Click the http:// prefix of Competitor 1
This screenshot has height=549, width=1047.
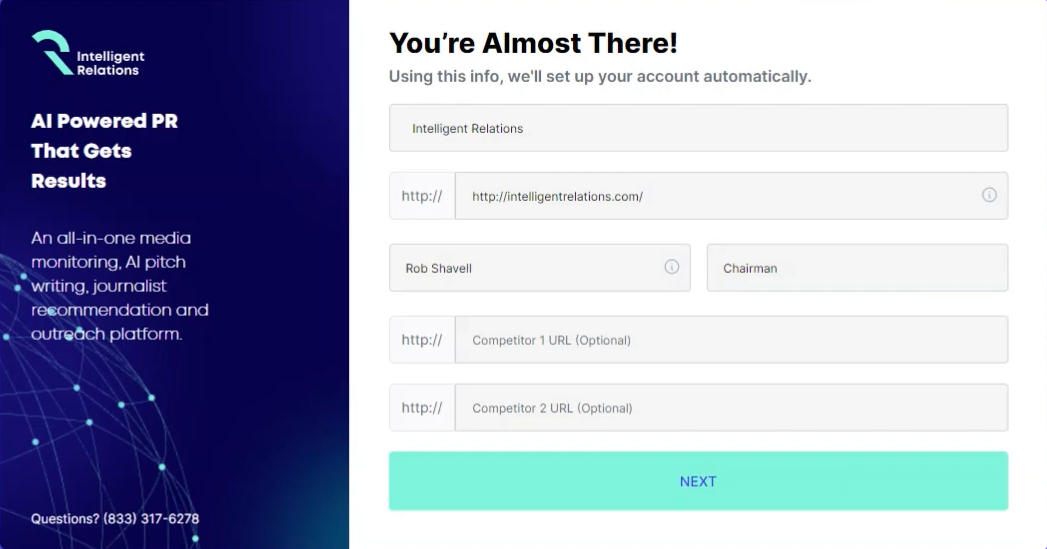tap(422, 339)
